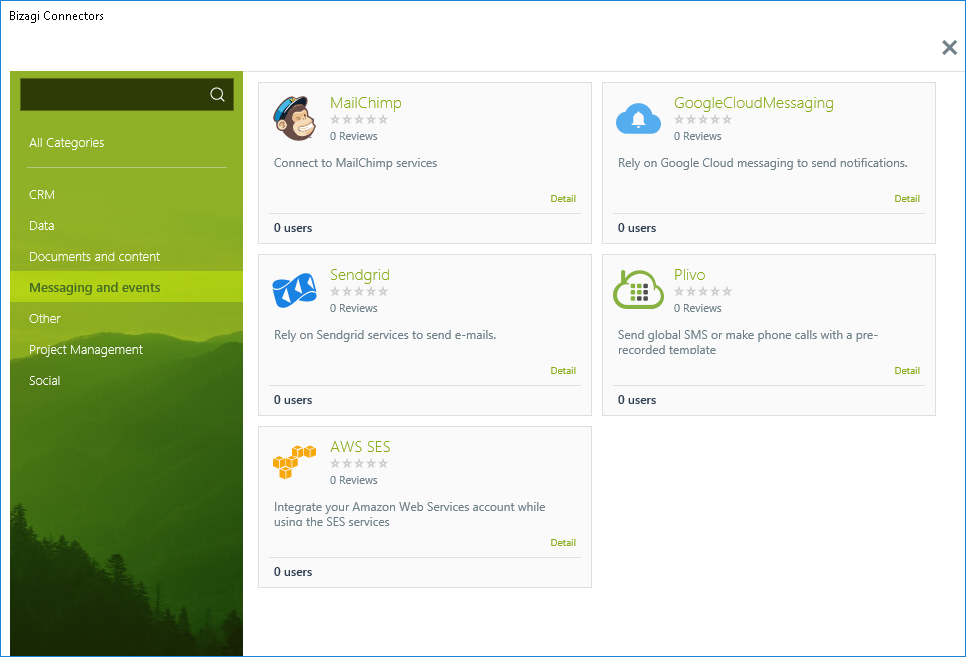
Task: Select the Messaging and events category
Action: tap(126, 287)
